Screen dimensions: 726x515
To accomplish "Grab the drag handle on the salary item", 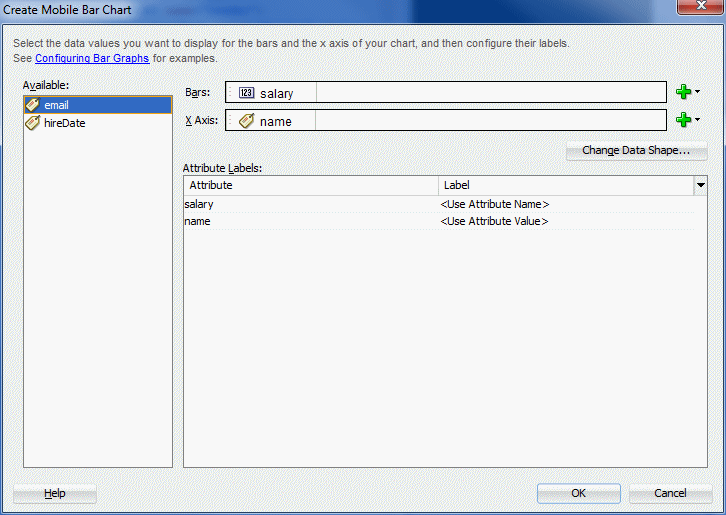I will coord(230,93).
